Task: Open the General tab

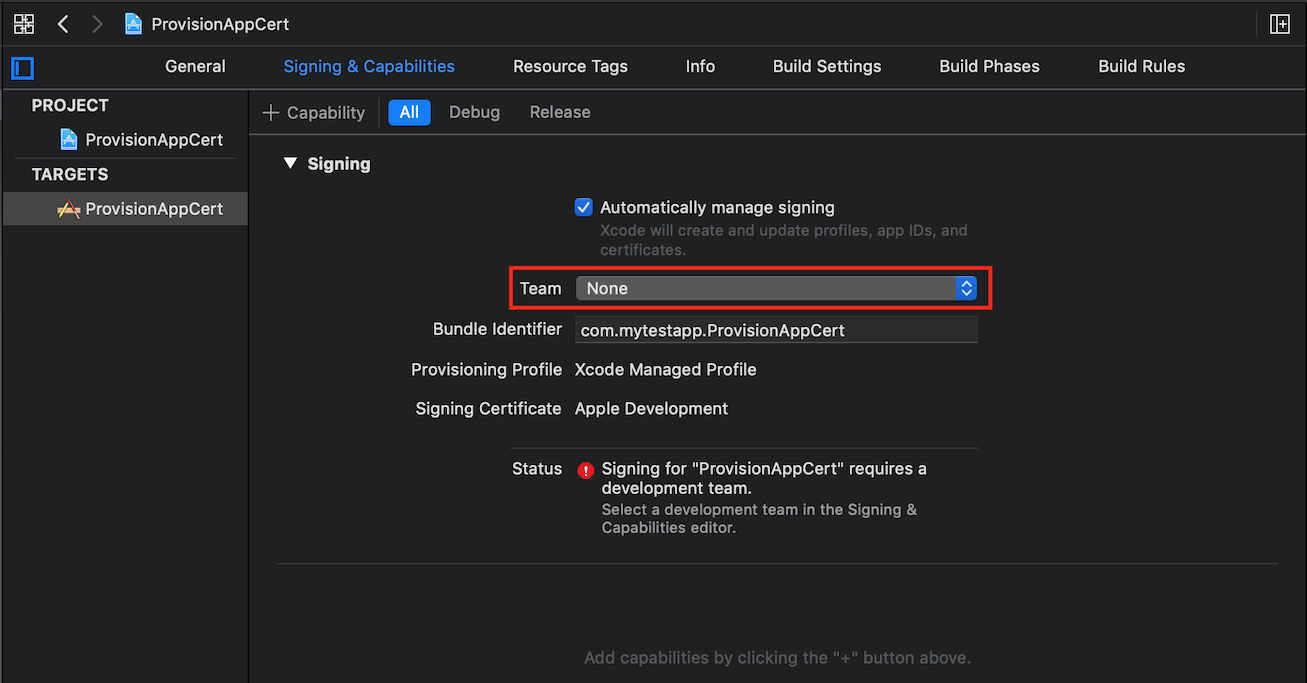Action: pyautogui.click(x=195, y=67)
